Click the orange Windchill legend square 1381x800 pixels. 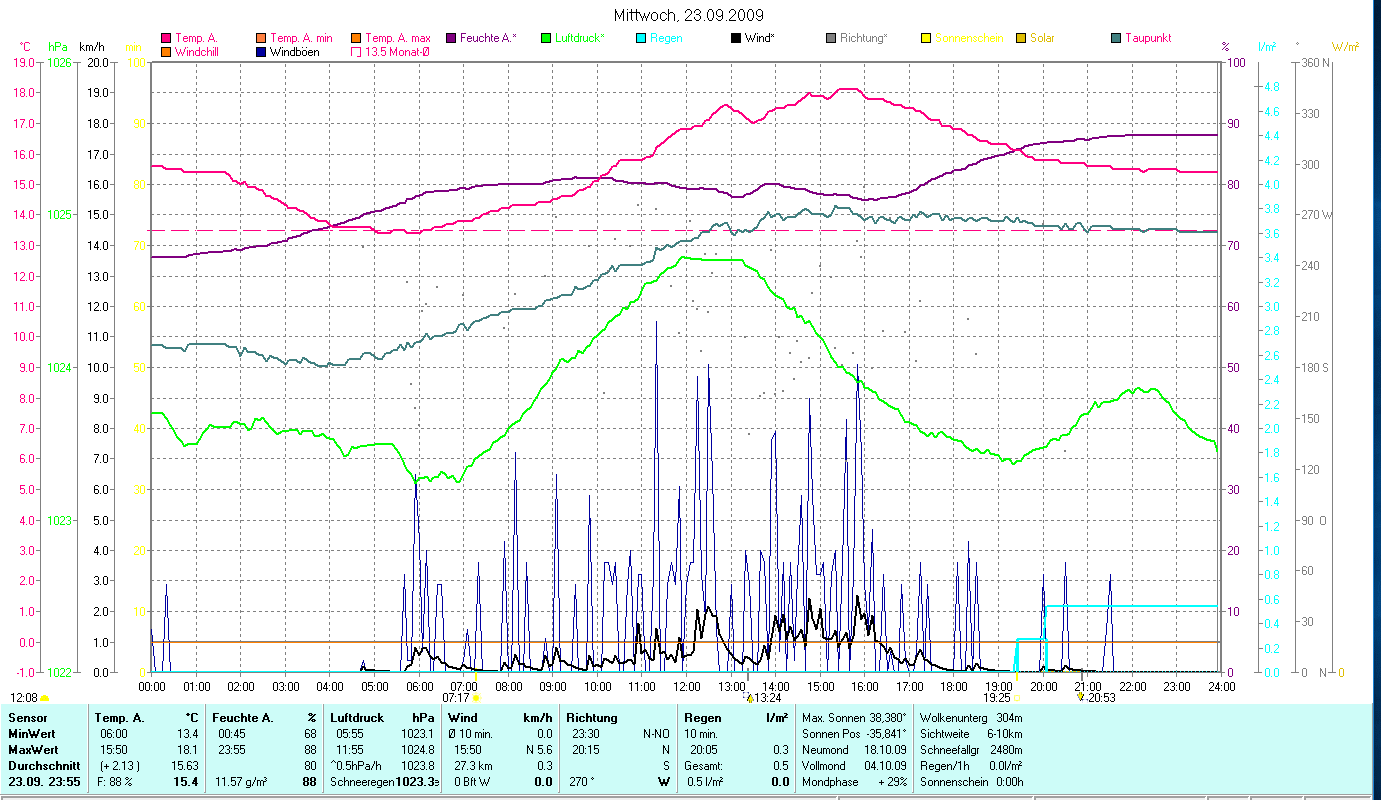[x=166, y=52]
